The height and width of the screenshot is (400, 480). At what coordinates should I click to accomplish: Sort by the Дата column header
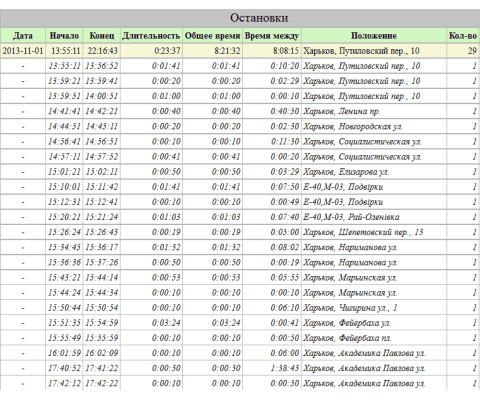tap(23, 36)
